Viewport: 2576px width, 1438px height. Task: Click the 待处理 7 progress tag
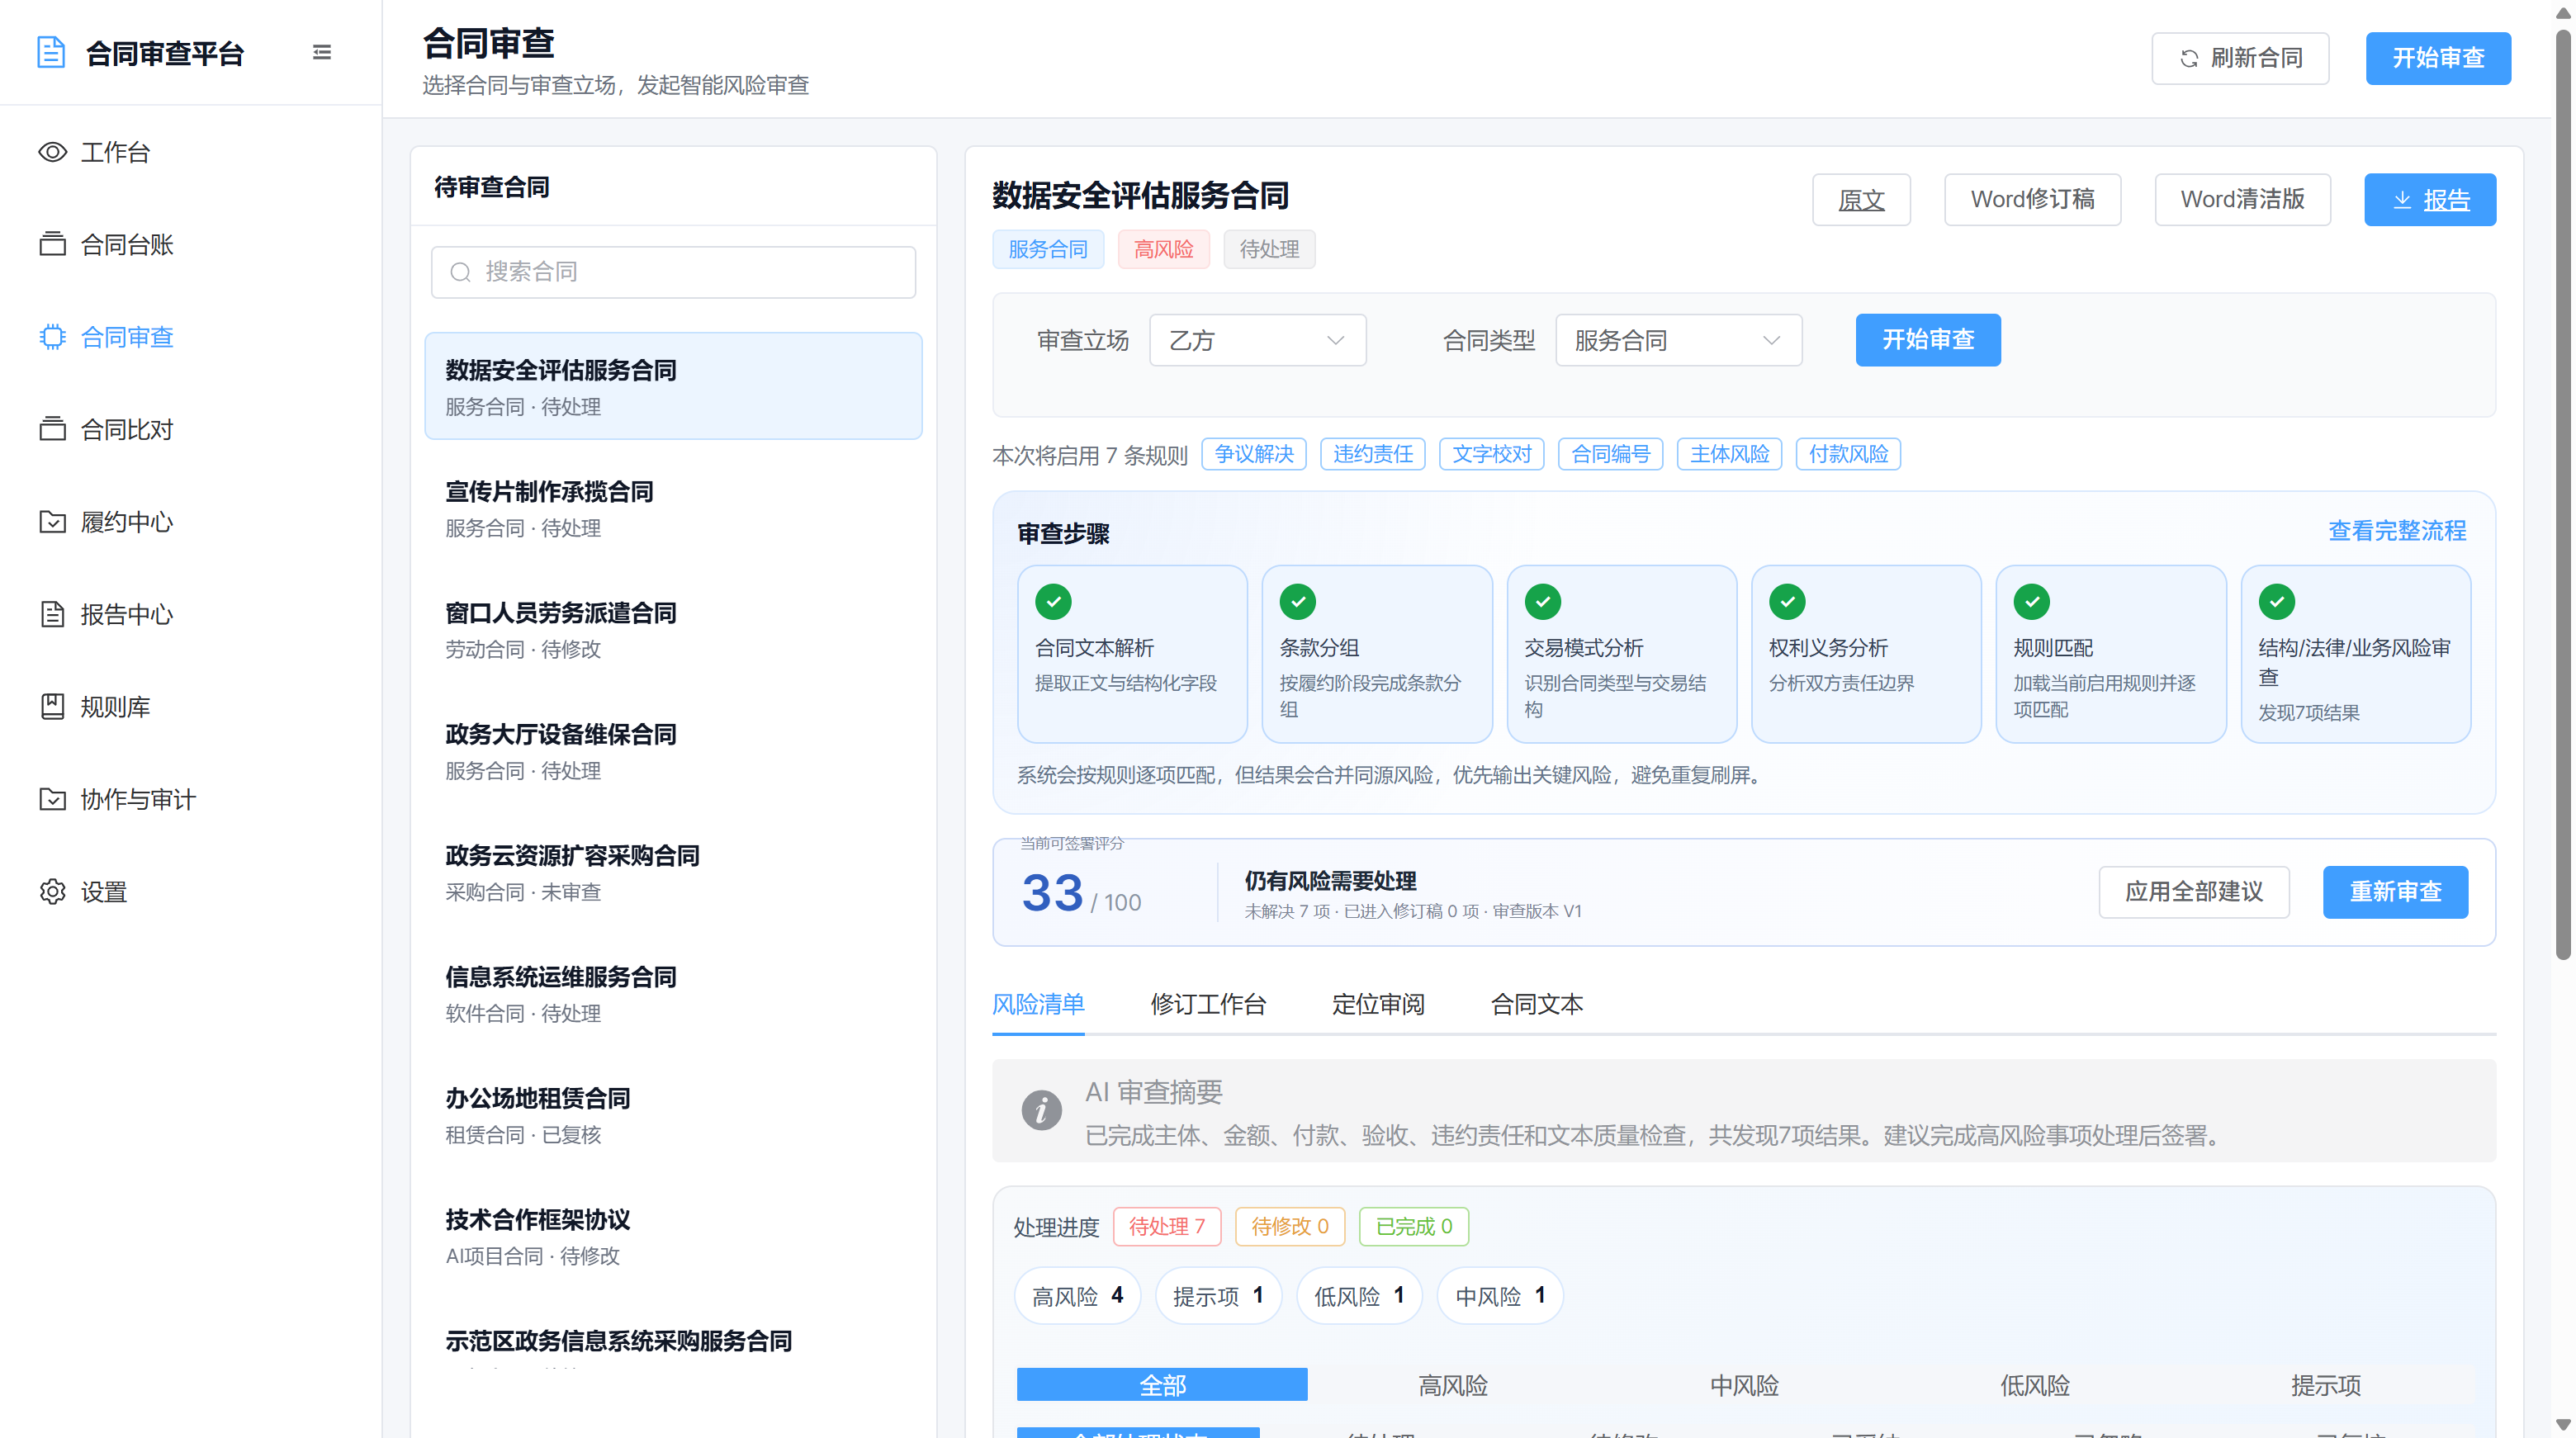(x=1167, y=1226)
